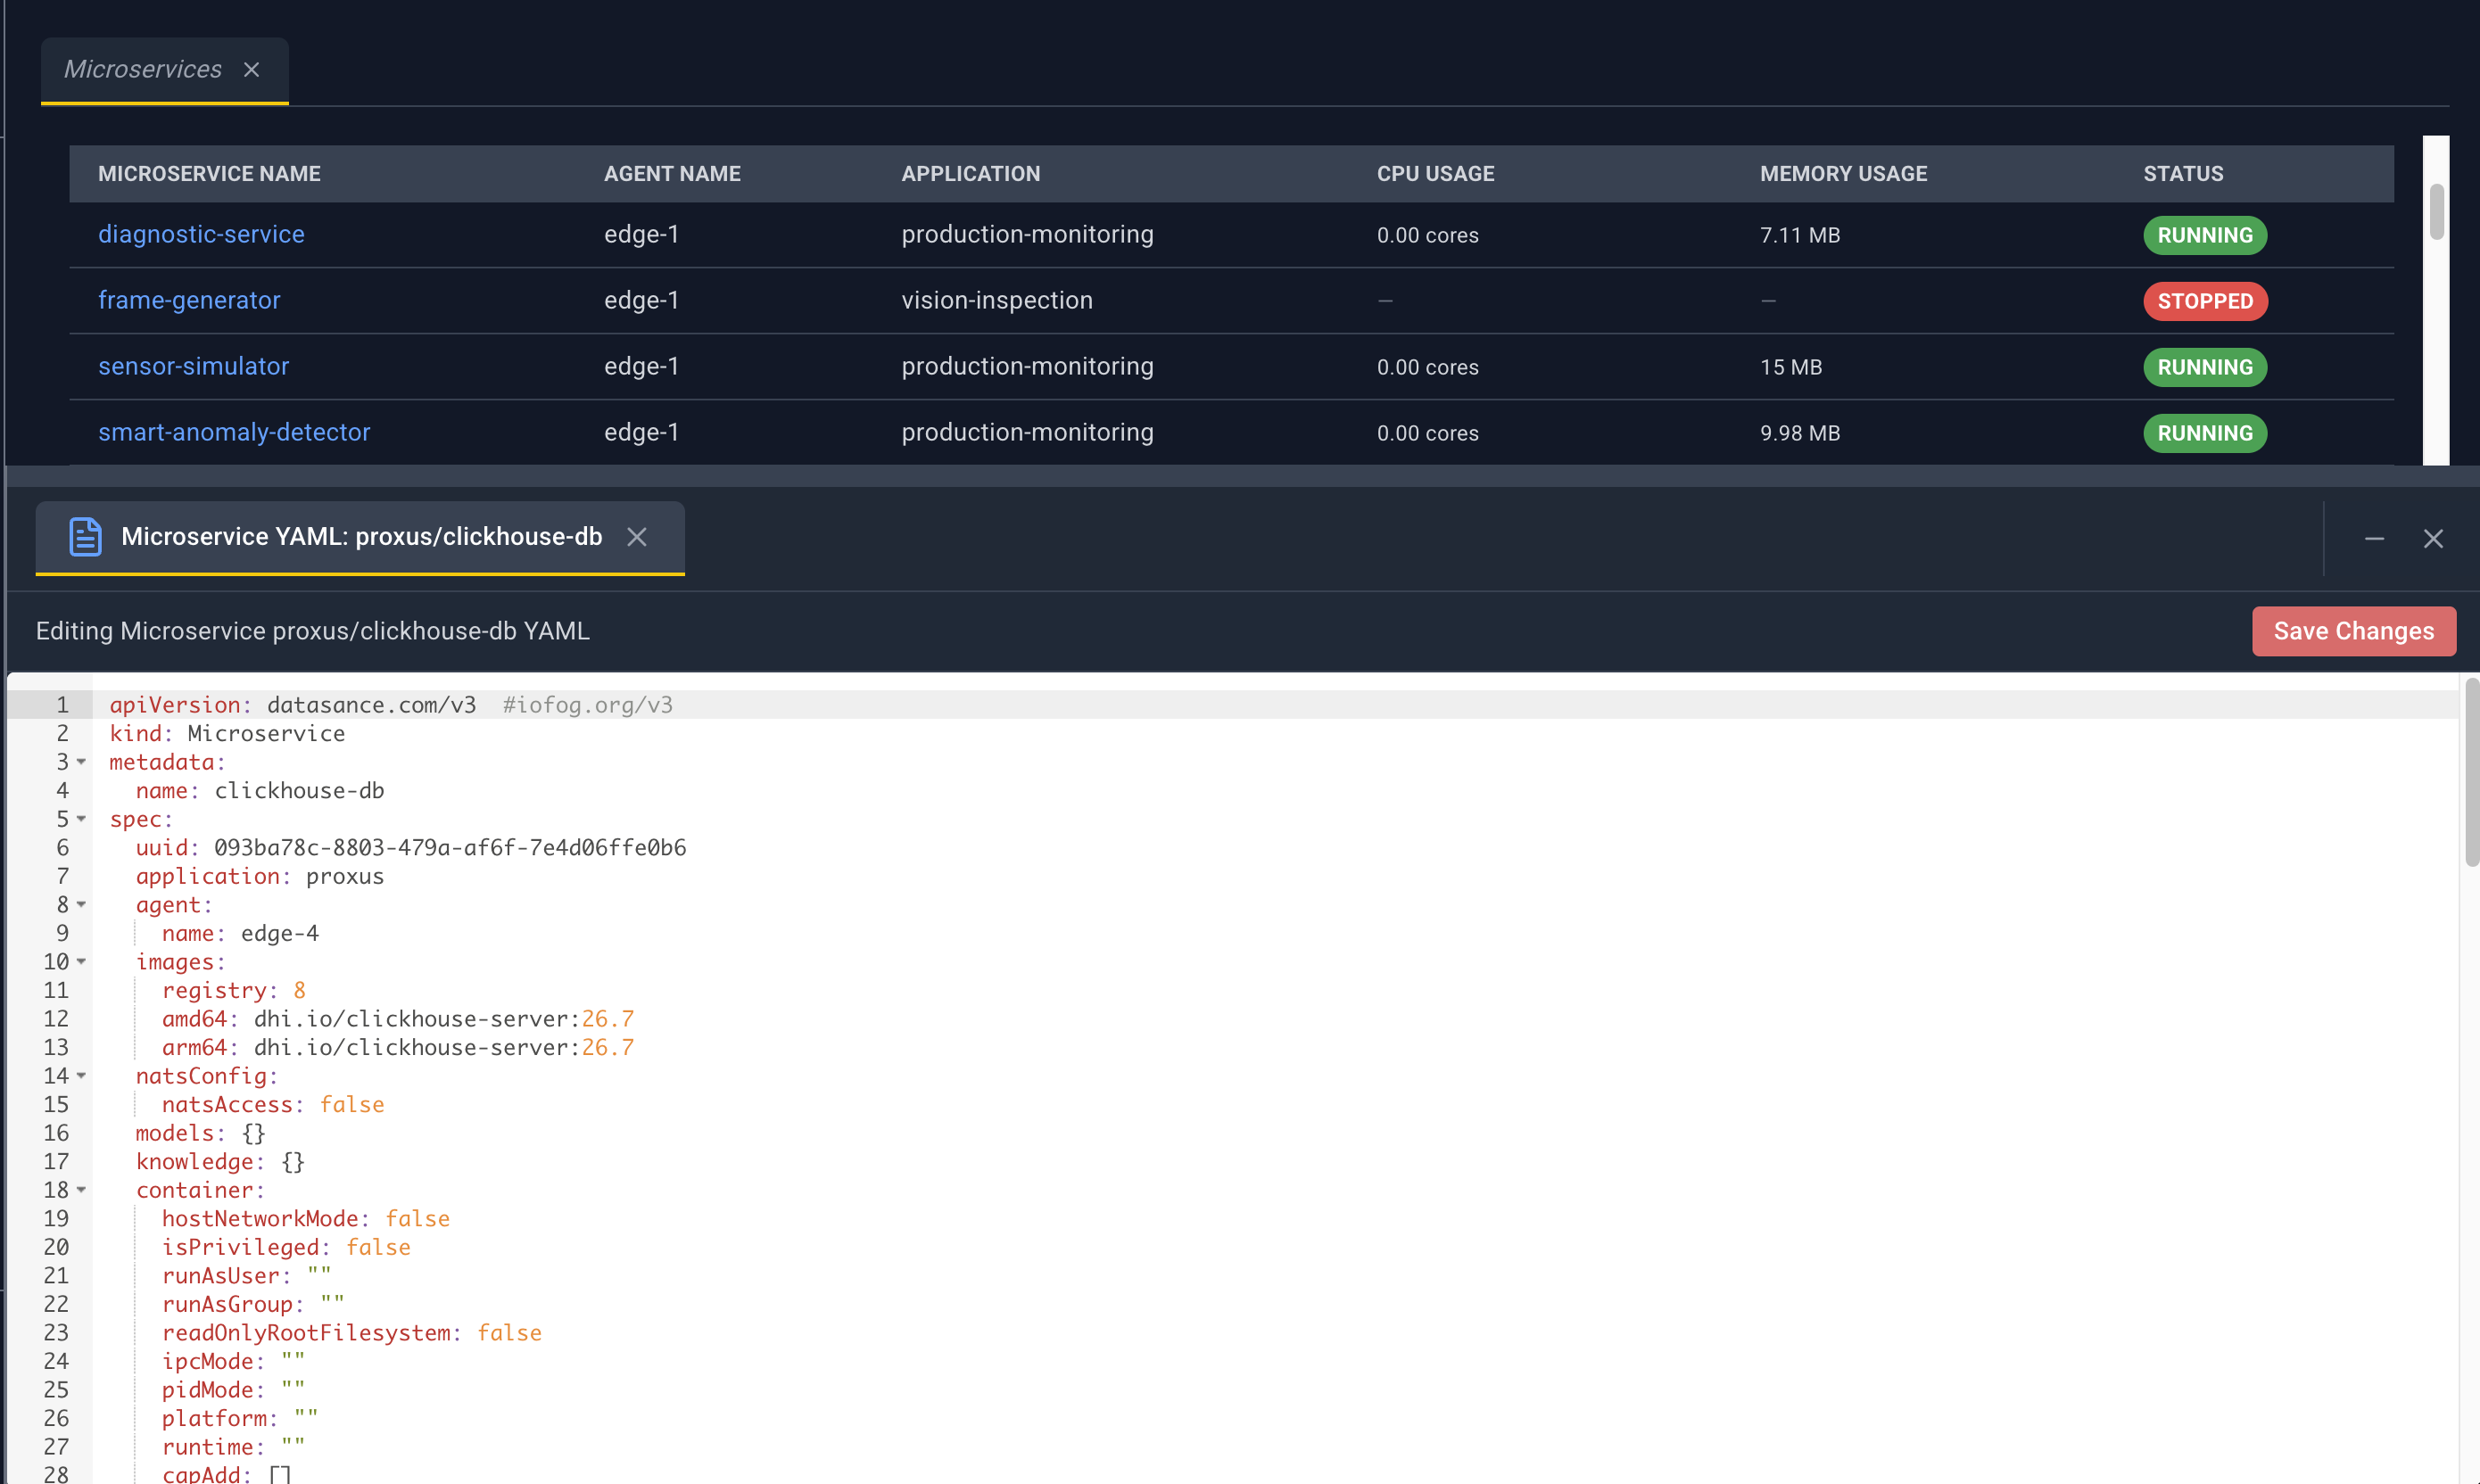The width and height of the screenshot is (2480, 1484).
Task: Open the frame-generator microservice link
Action: (x=189, y=300)
